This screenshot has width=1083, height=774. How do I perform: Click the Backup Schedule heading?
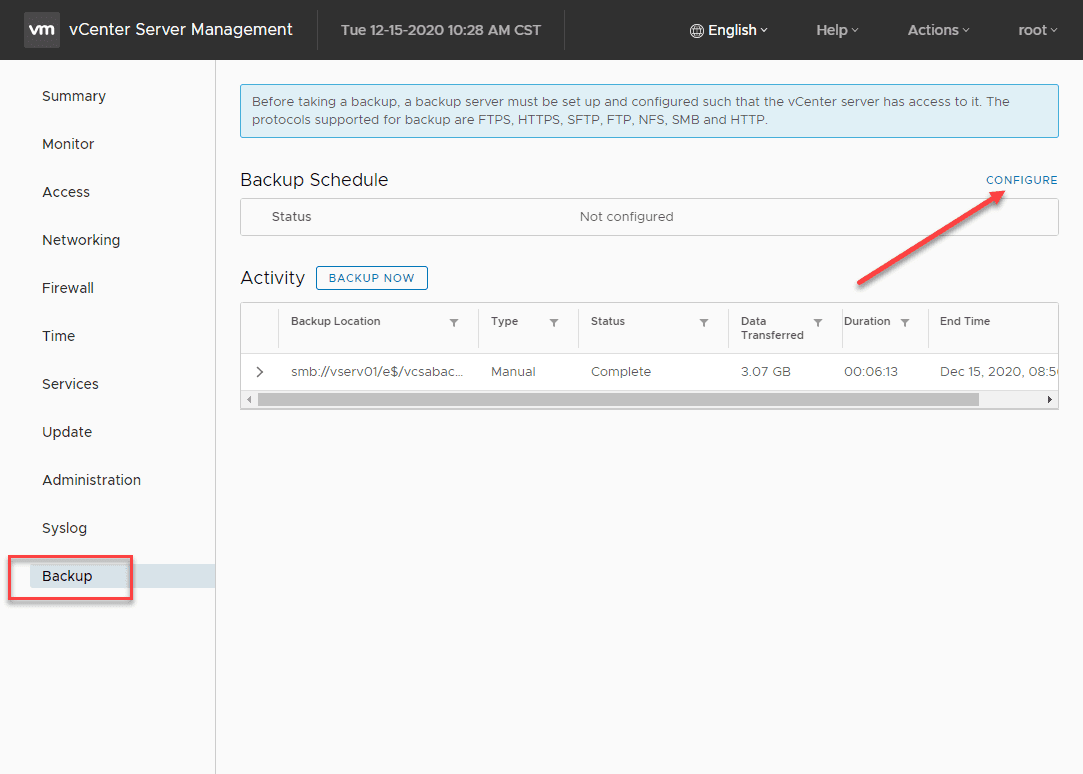coord(314,180)
